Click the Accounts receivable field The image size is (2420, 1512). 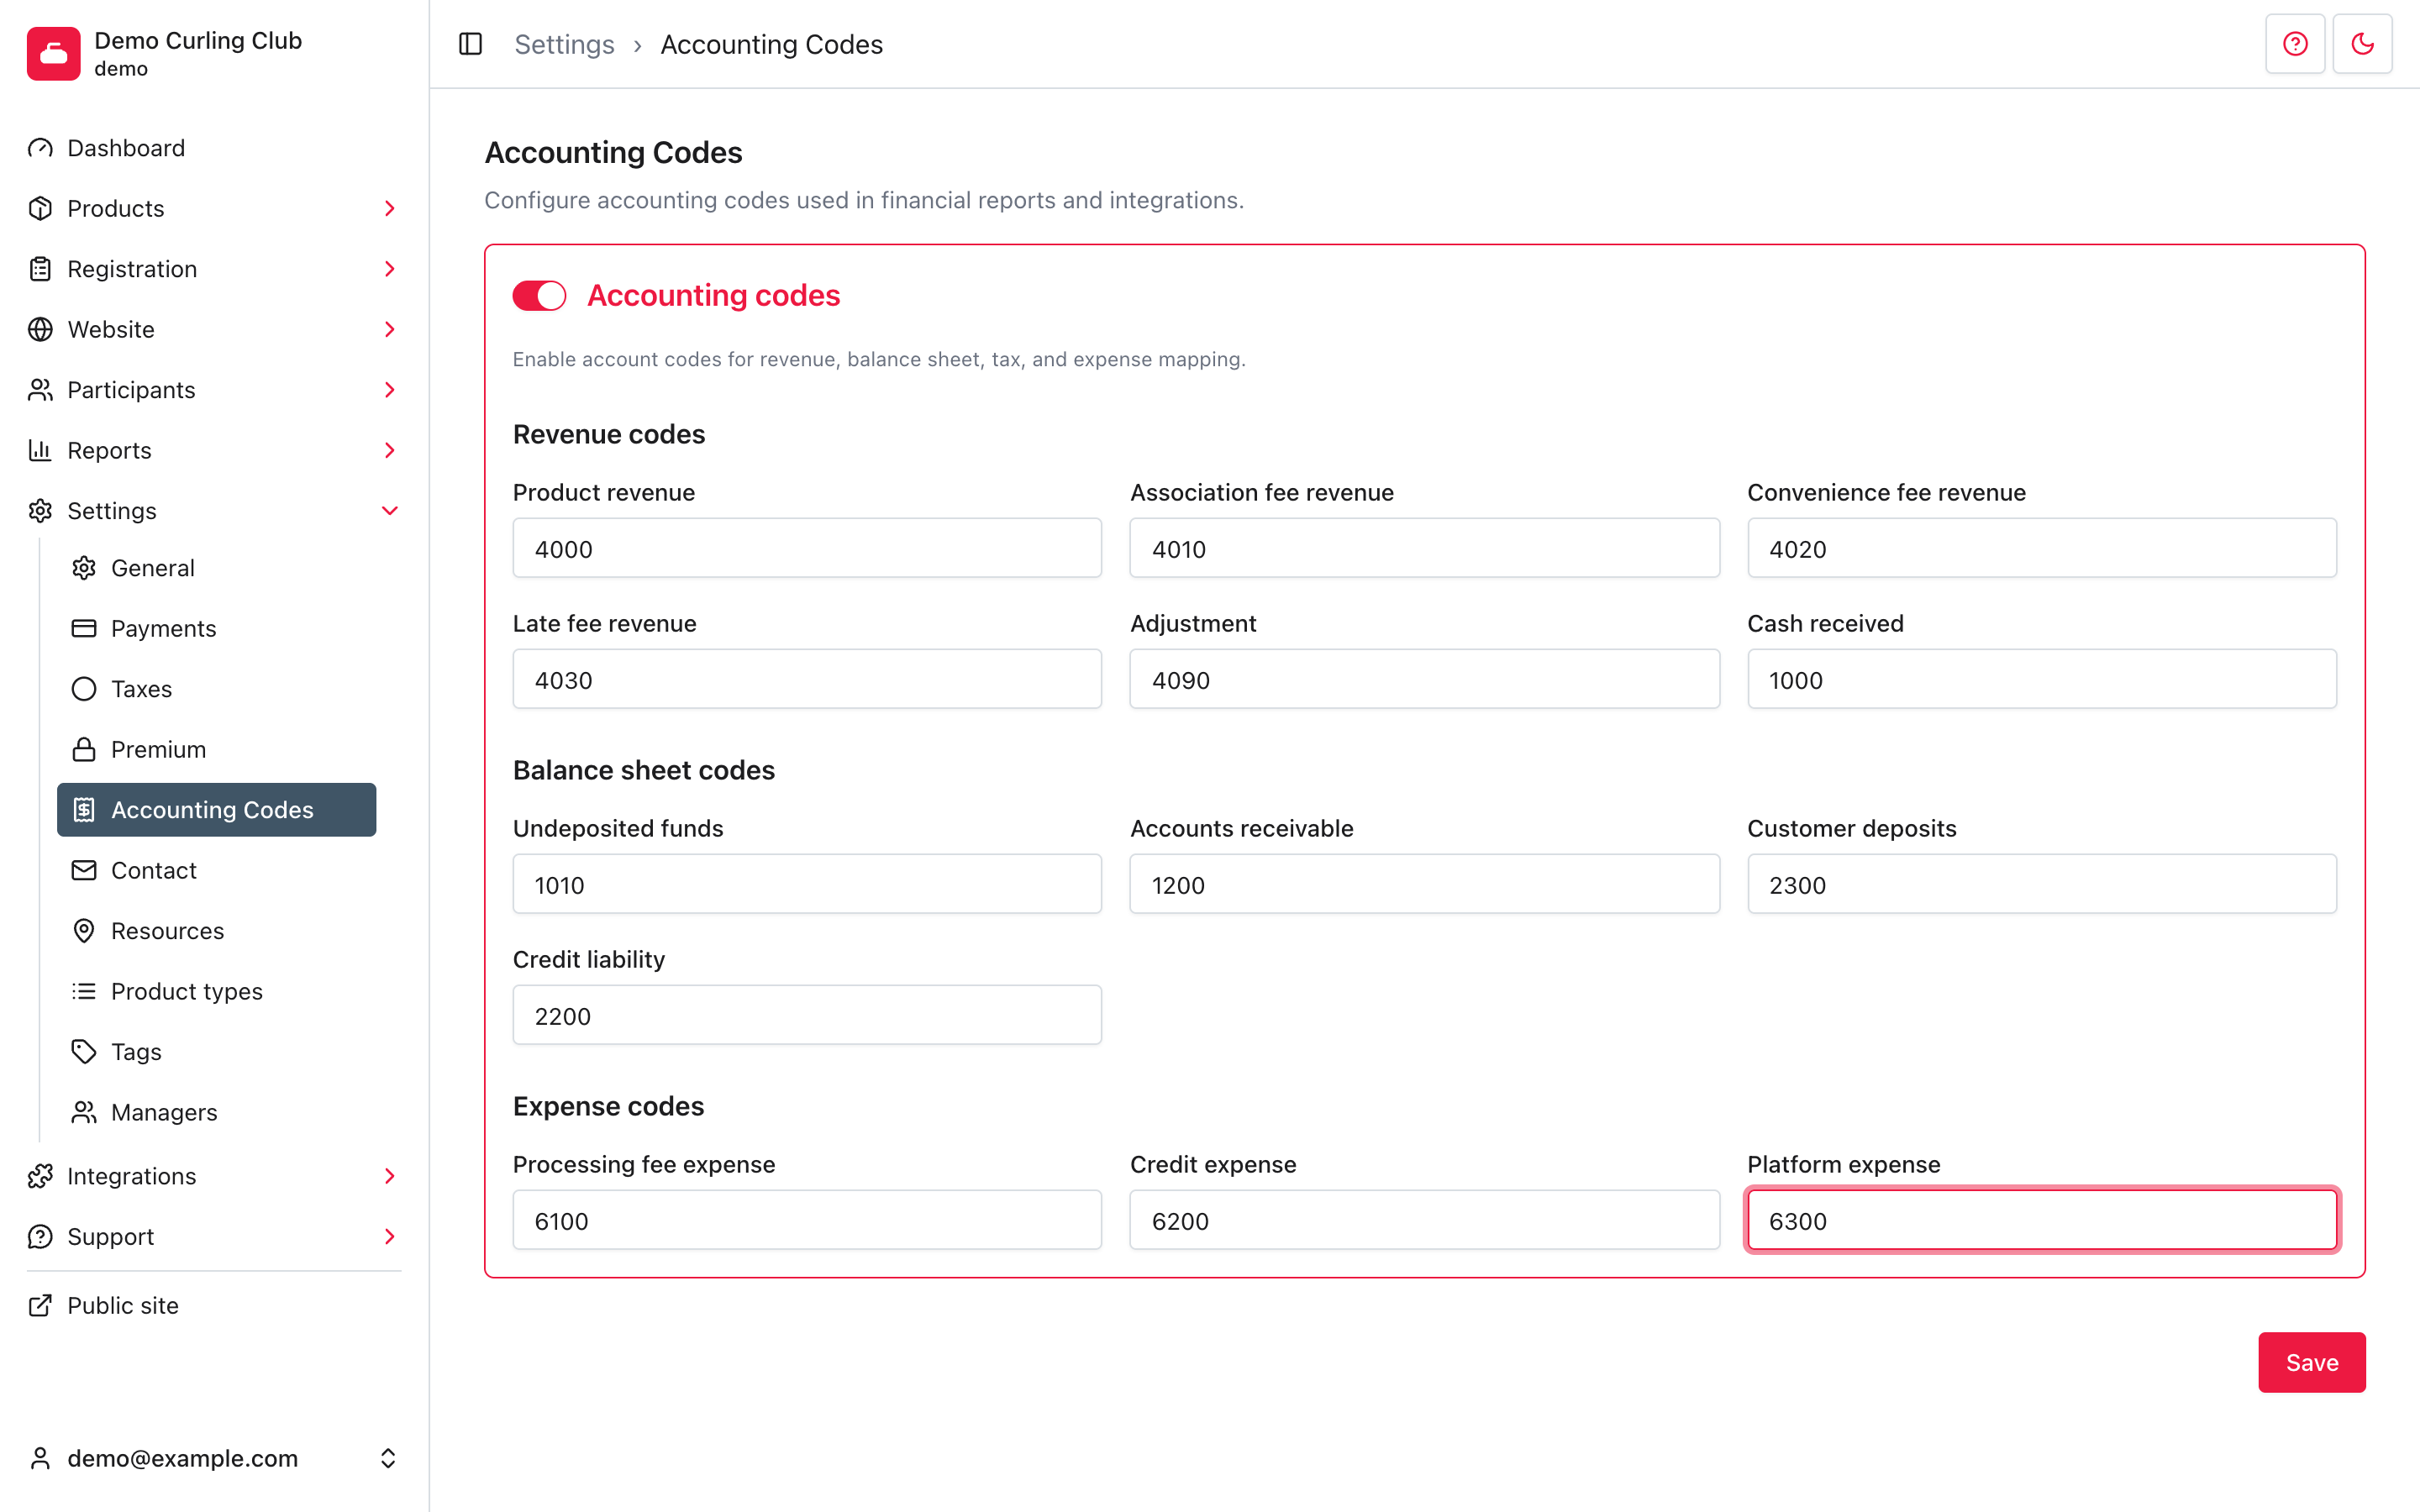coord(1424,884)
